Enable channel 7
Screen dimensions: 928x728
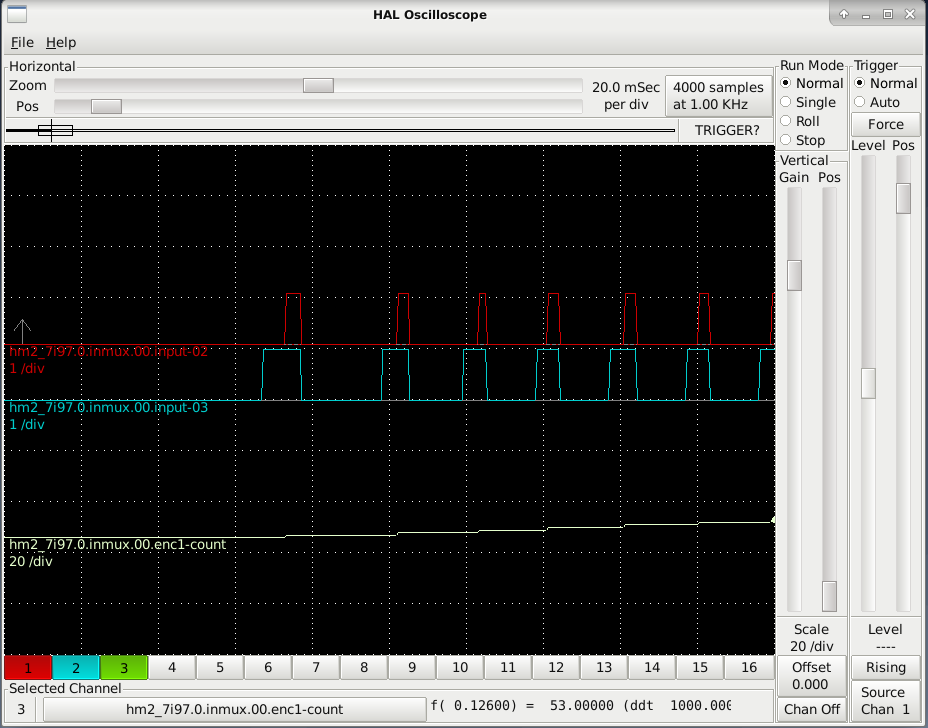(x=316, y=668)
